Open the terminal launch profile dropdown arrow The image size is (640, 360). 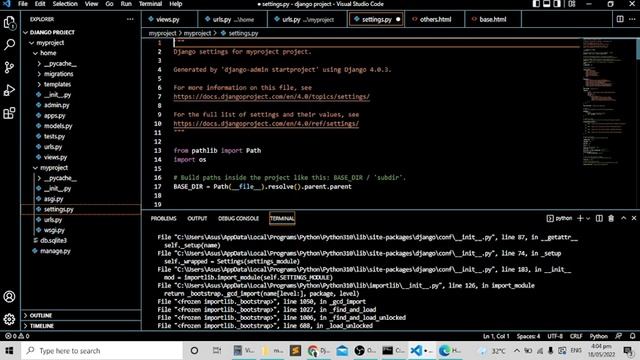point(588,218)
